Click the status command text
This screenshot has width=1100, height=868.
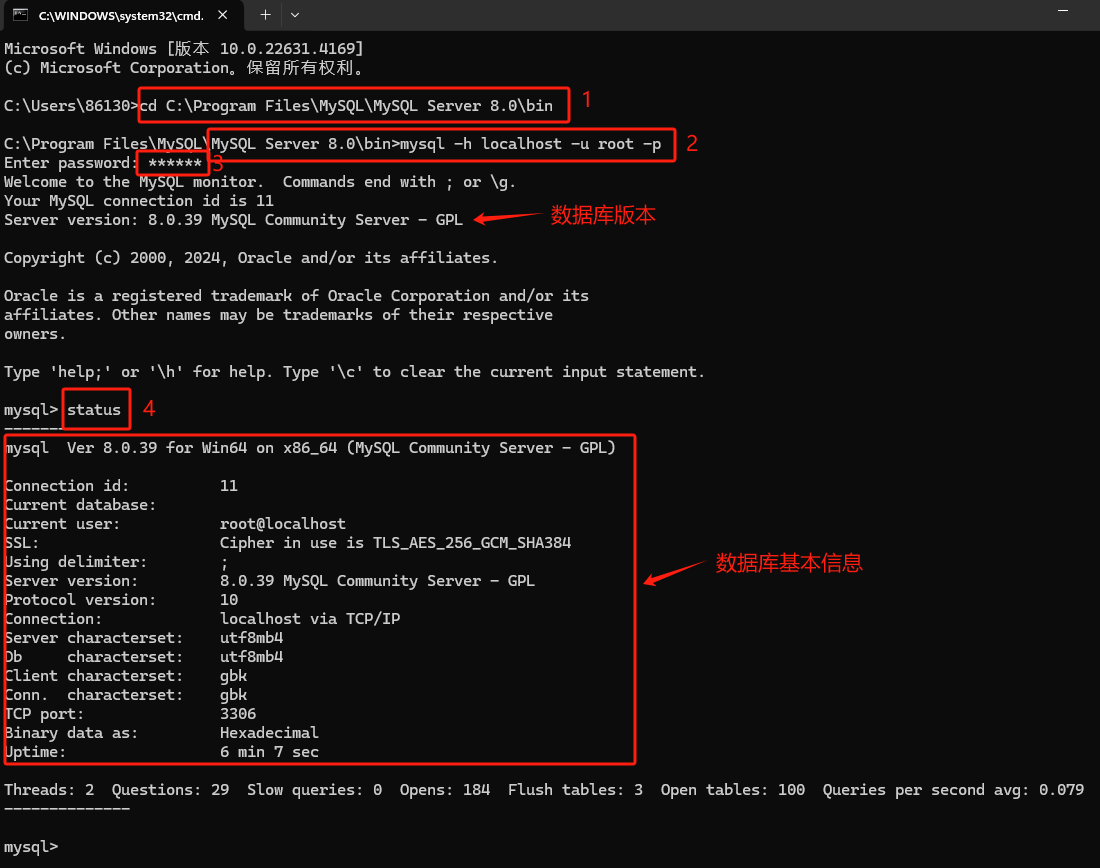click(94, 410)
